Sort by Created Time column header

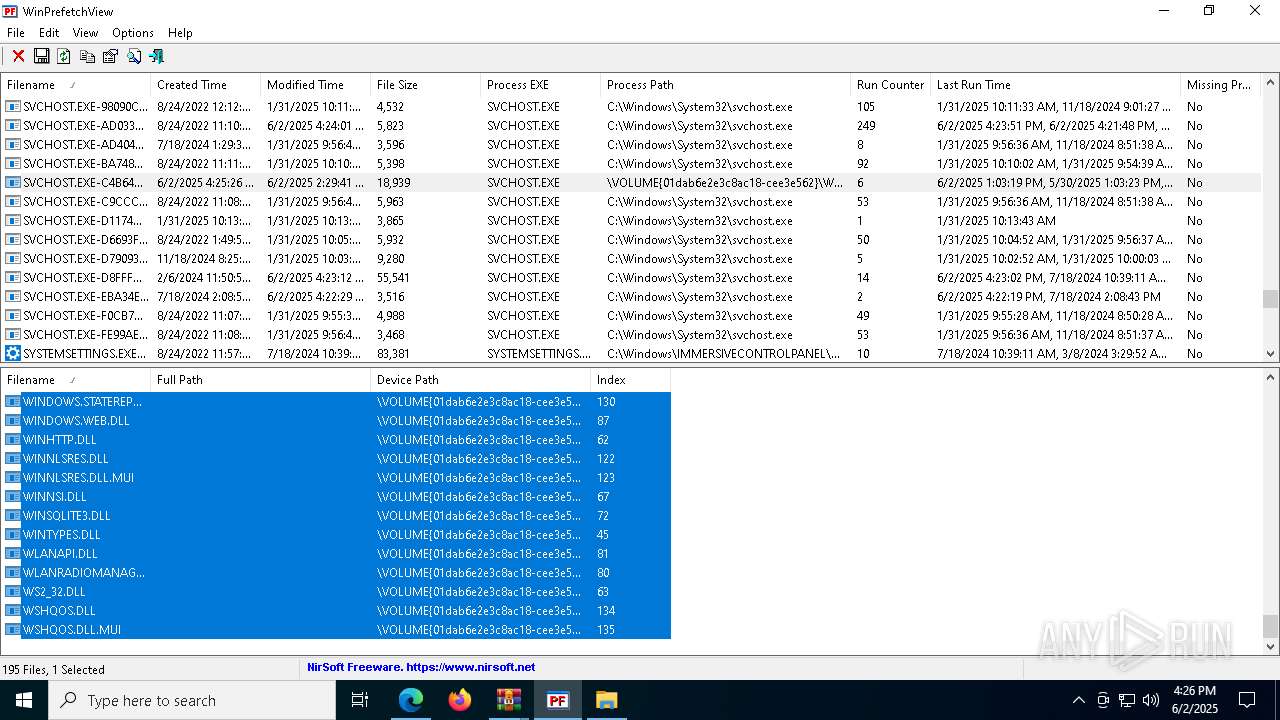coord(205,85)
